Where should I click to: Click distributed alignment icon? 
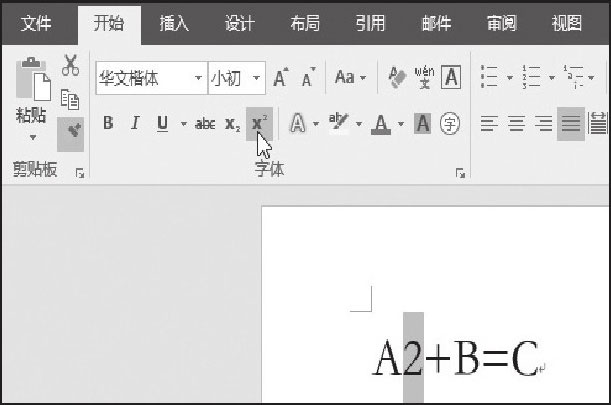coord(599,123)
